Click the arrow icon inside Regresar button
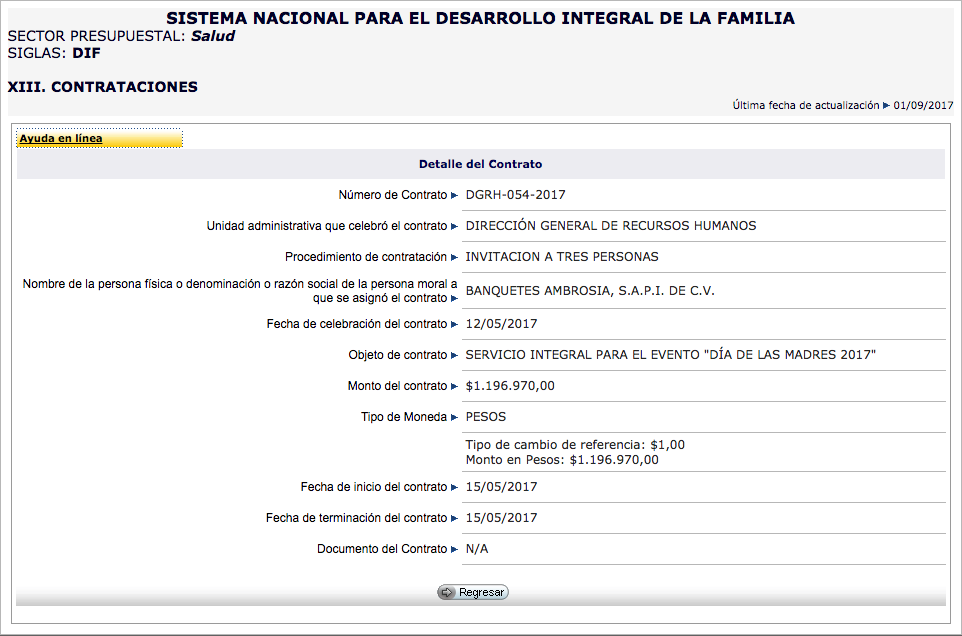Image resolution: width=962 pixels, height=636 pixels. coord(447,592)
